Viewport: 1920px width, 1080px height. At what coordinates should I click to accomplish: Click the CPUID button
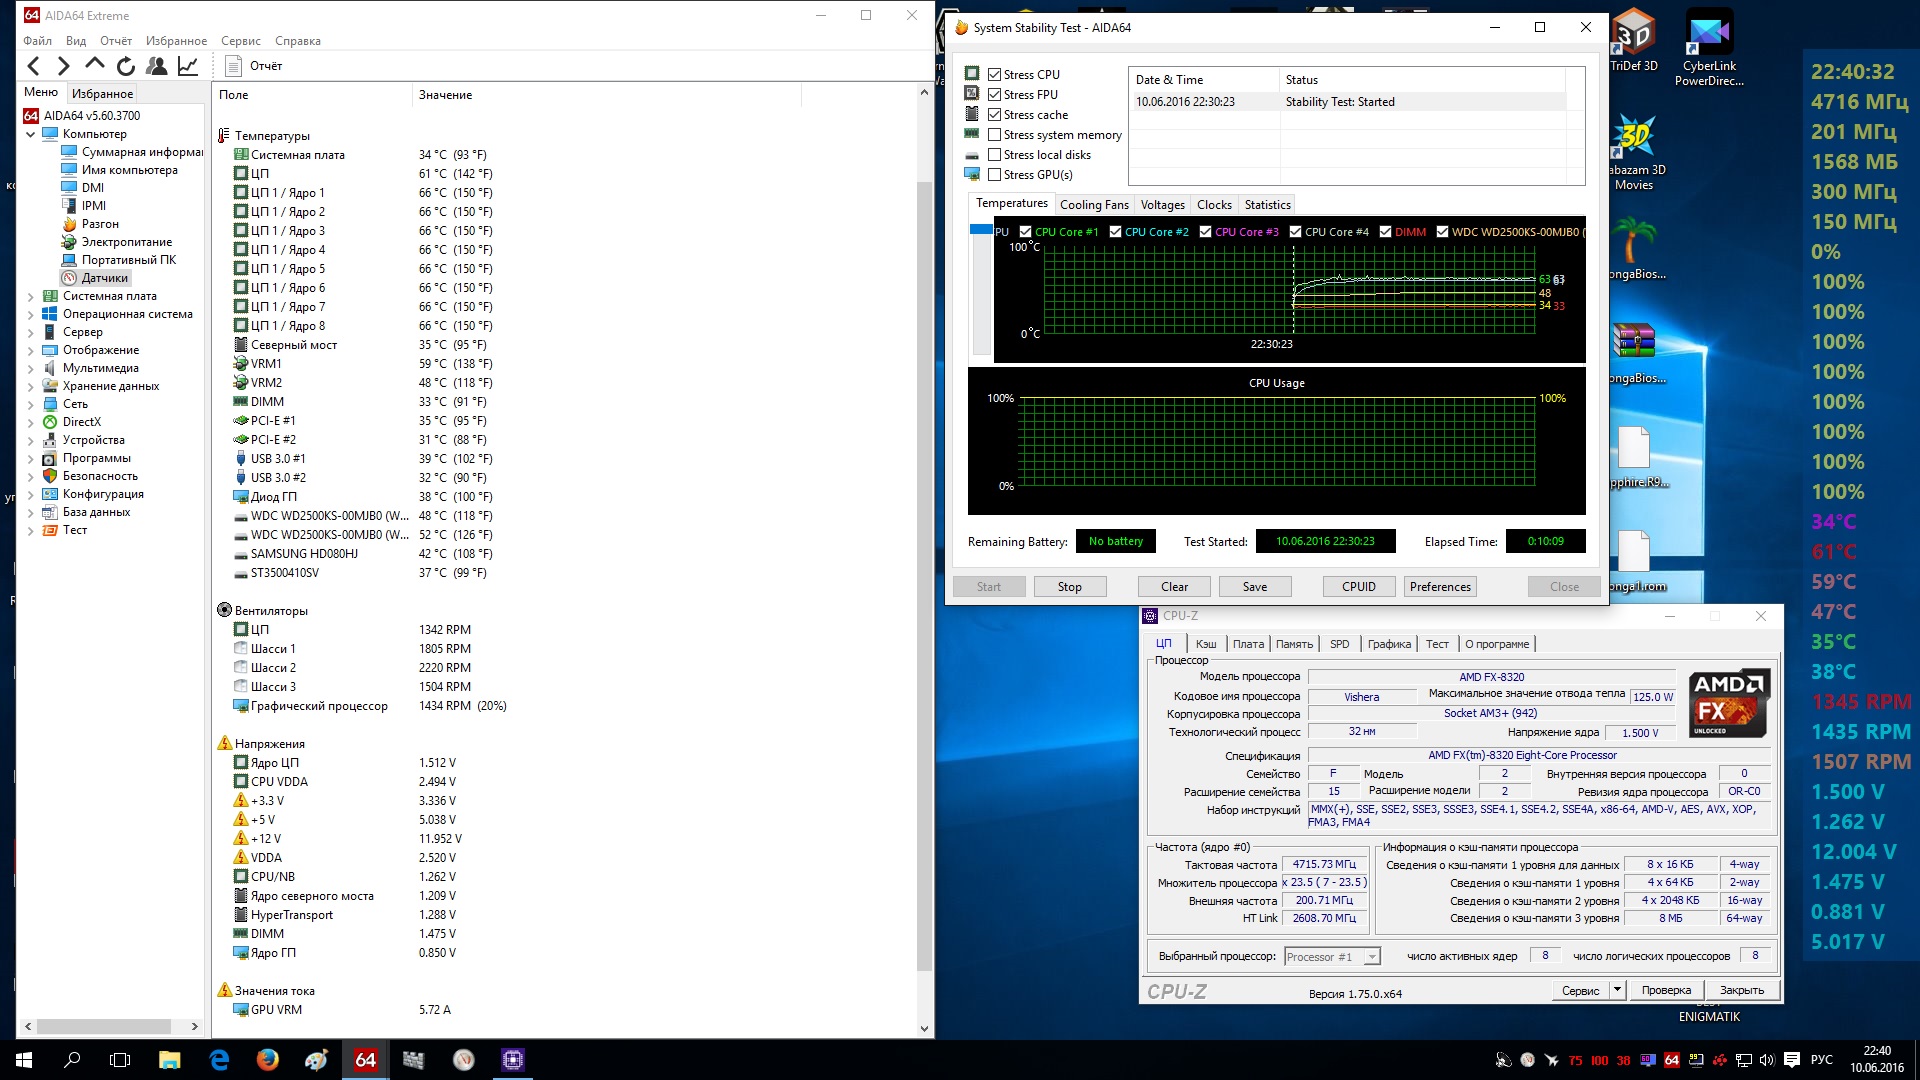(x=1358, y=587)
